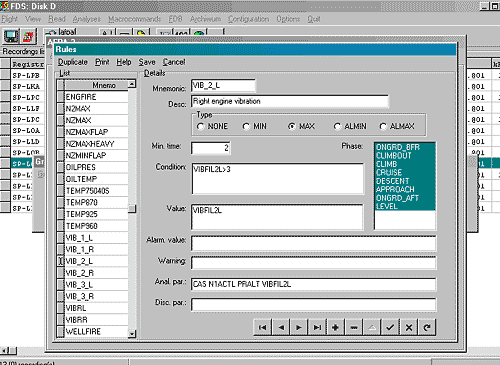The width and height of the screenshot is (500, 365).
Task: Insert a new rule with plus button
Action: 336,327
